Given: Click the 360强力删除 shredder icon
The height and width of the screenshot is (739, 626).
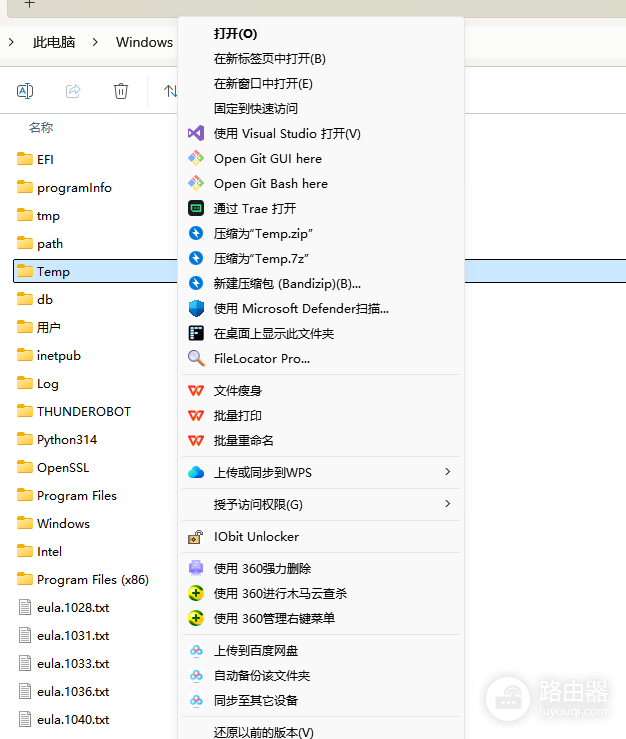Looking at the screenshot, I should (196, 568).
